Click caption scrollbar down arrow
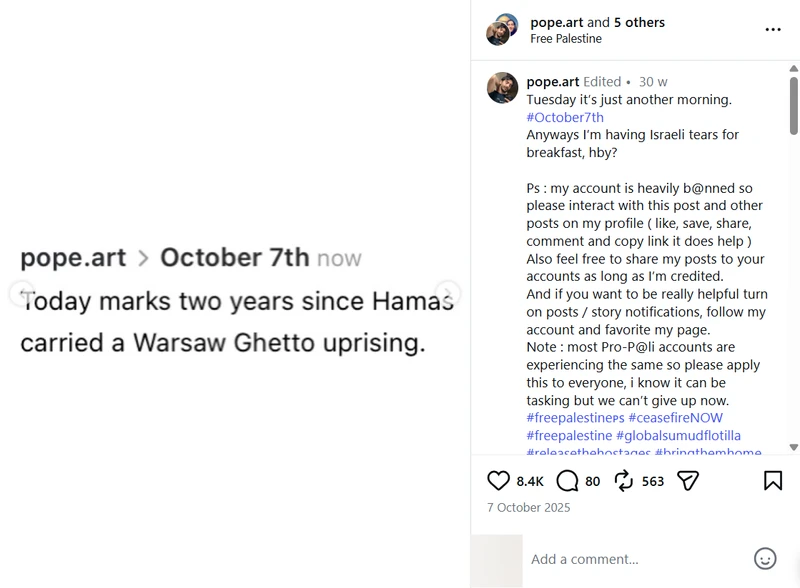 [x=793, y=447]
